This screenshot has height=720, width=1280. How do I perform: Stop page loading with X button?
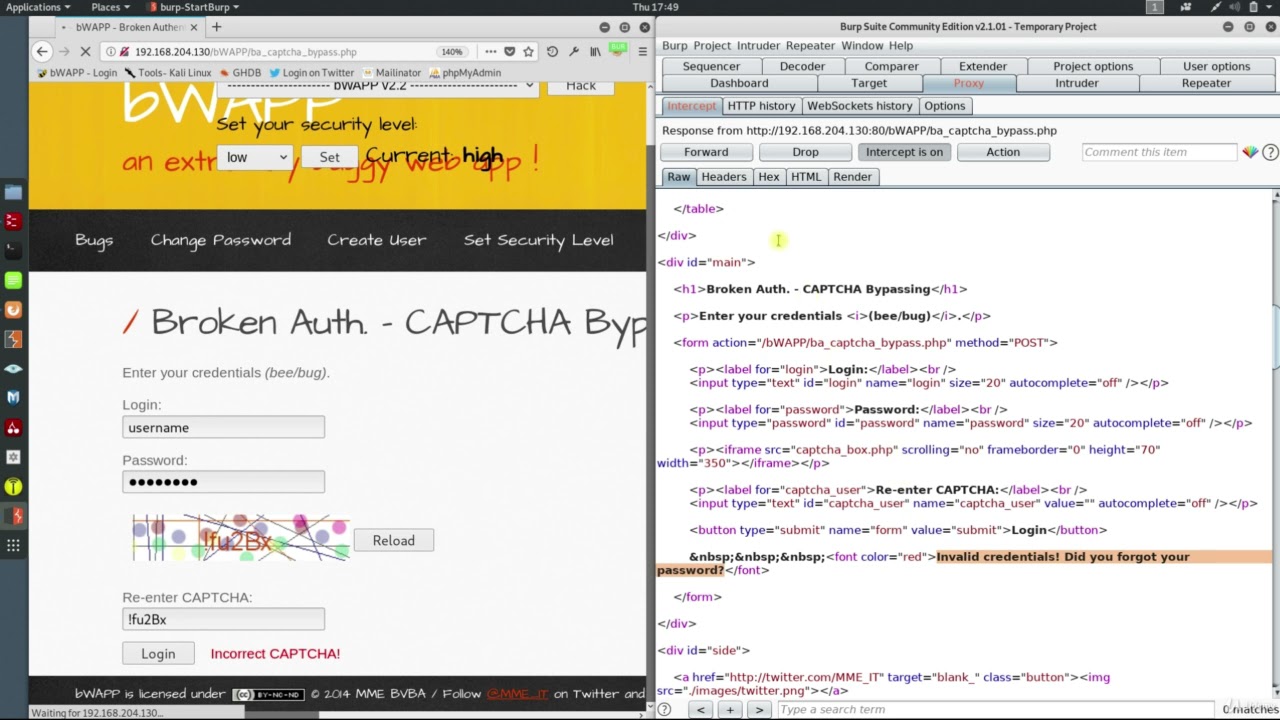(86, 51)
